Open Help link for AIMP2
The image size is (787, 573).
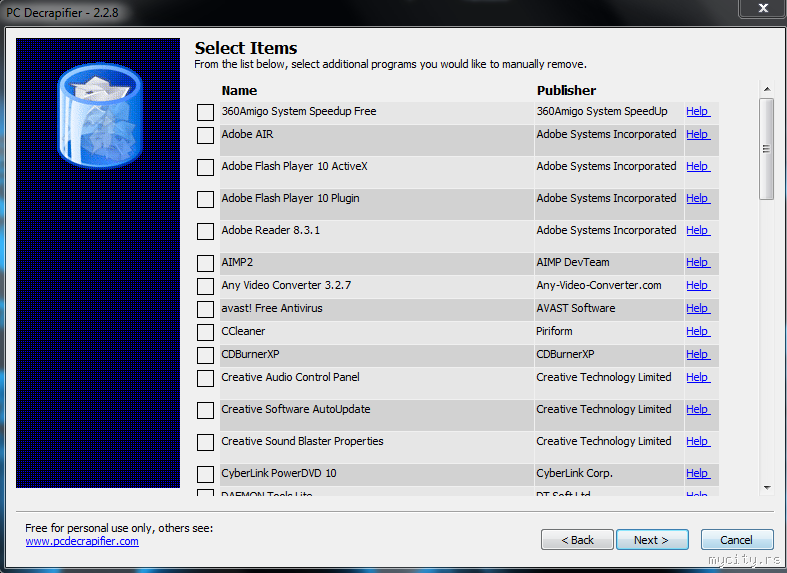(697, 262)
